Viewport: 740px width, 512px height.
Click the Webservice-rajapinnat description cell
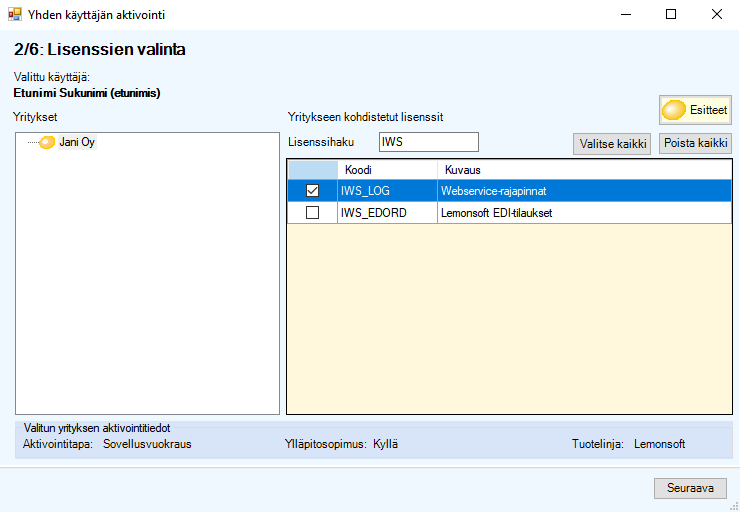pos(583,191)
